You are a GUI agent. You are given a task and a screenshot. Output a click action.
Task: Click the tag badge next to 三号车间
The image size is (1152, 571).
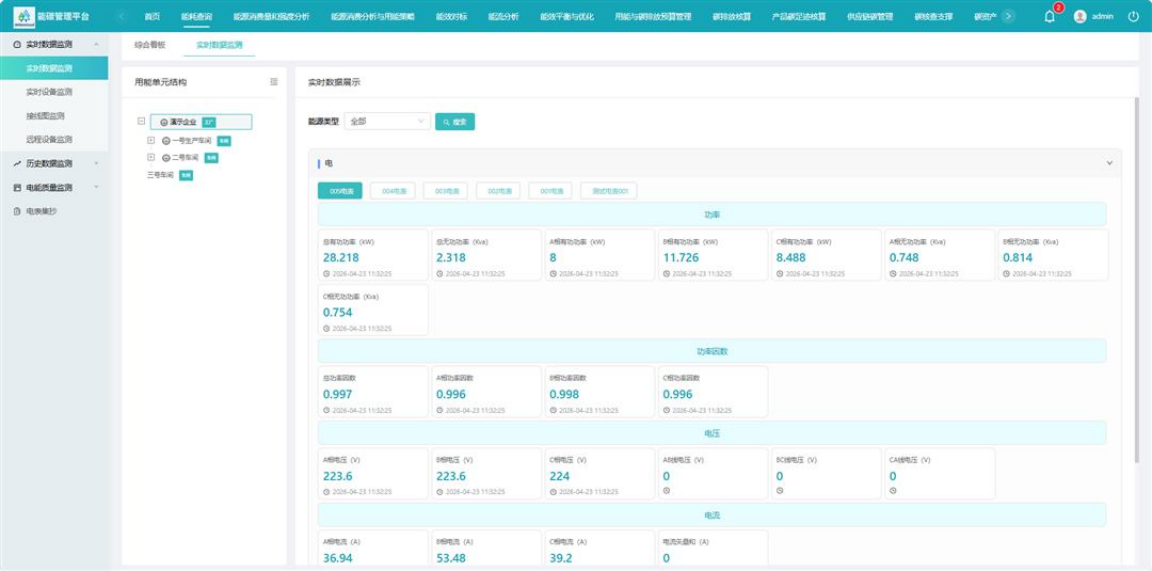click(186, 175)
